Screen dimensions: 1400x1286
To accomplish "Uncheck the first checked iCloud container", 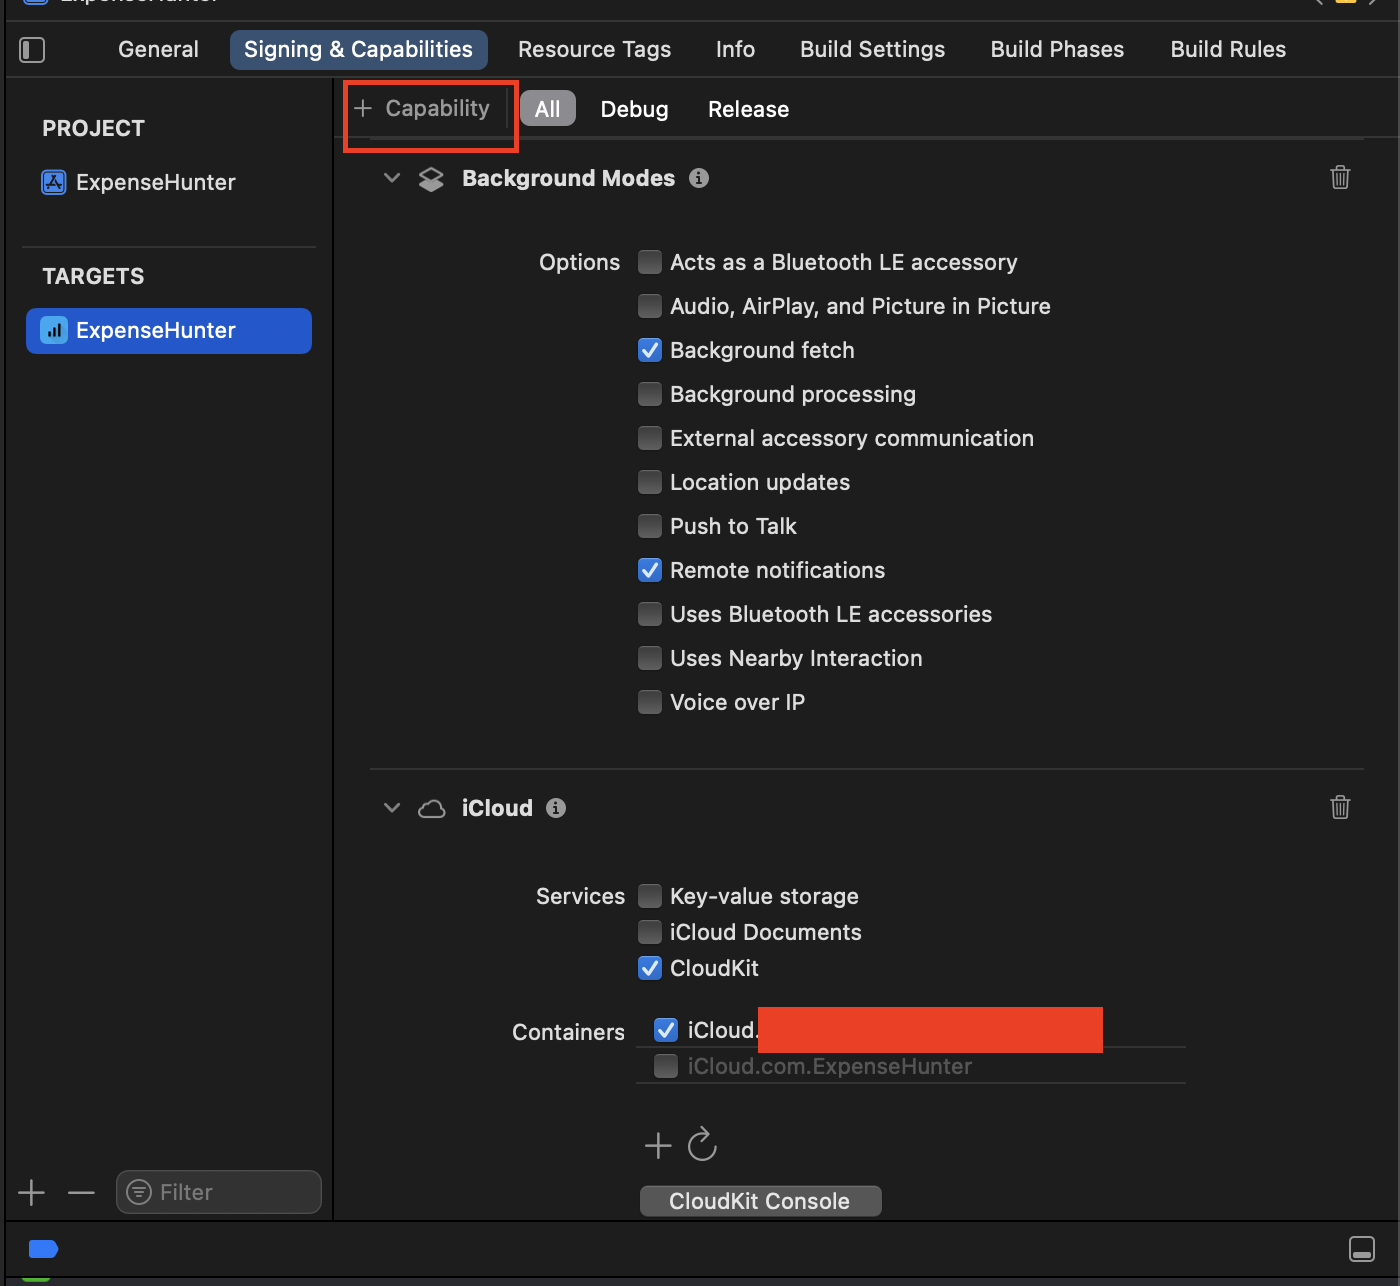I will [x=666, y=1030].
